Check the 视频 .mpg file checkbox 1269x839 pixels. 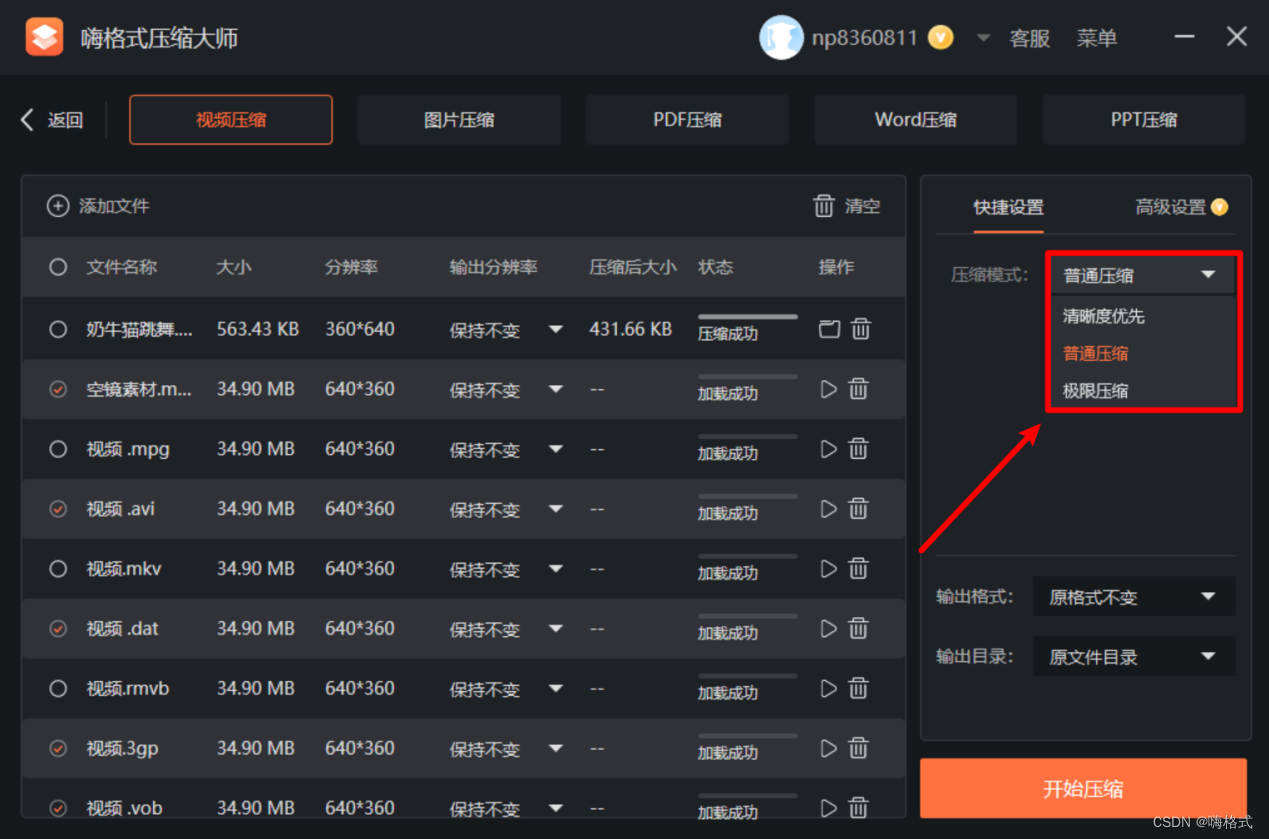pos(58,449)
